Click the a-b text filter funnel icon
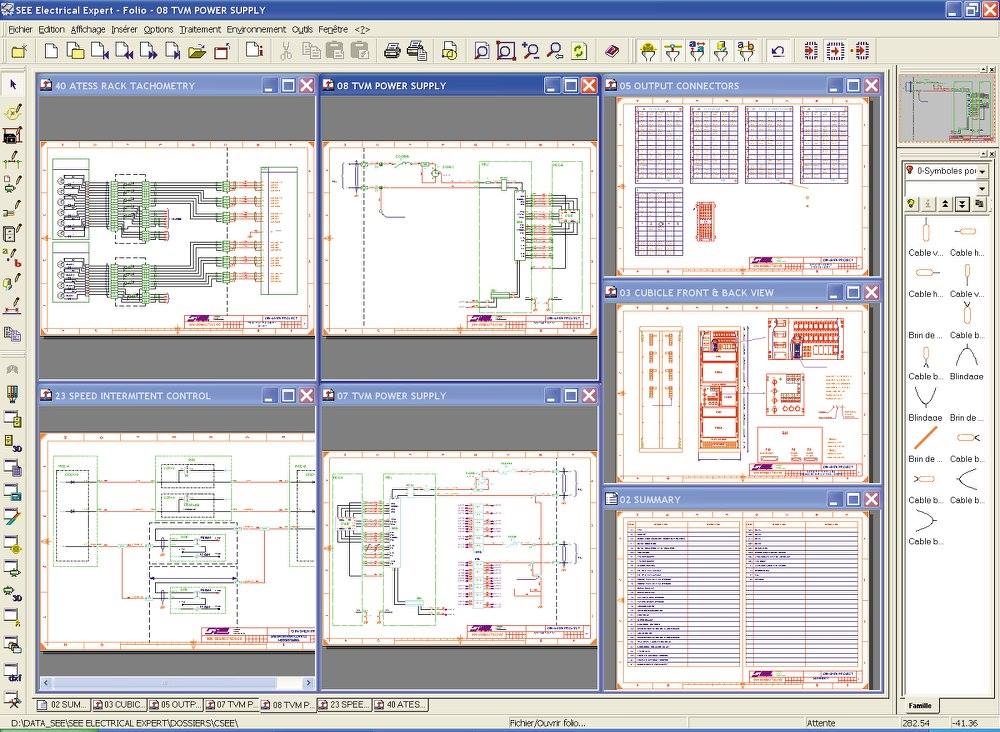The image size is (1000, 732). coord(746,51)
